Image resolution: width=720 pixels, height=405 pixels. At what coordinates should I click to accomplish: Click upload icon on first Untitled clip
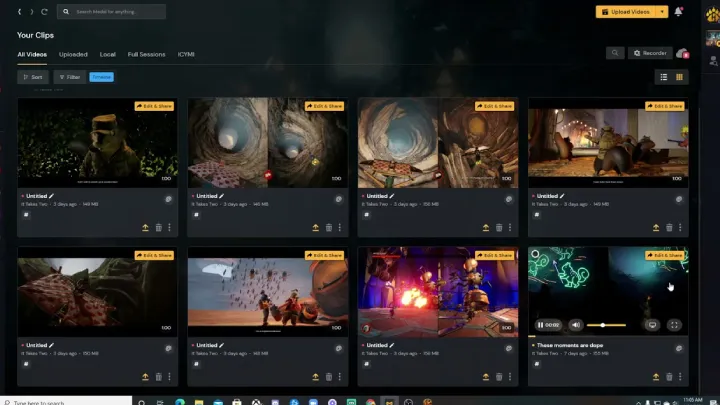pyautogui.click(x=146, y=227)
